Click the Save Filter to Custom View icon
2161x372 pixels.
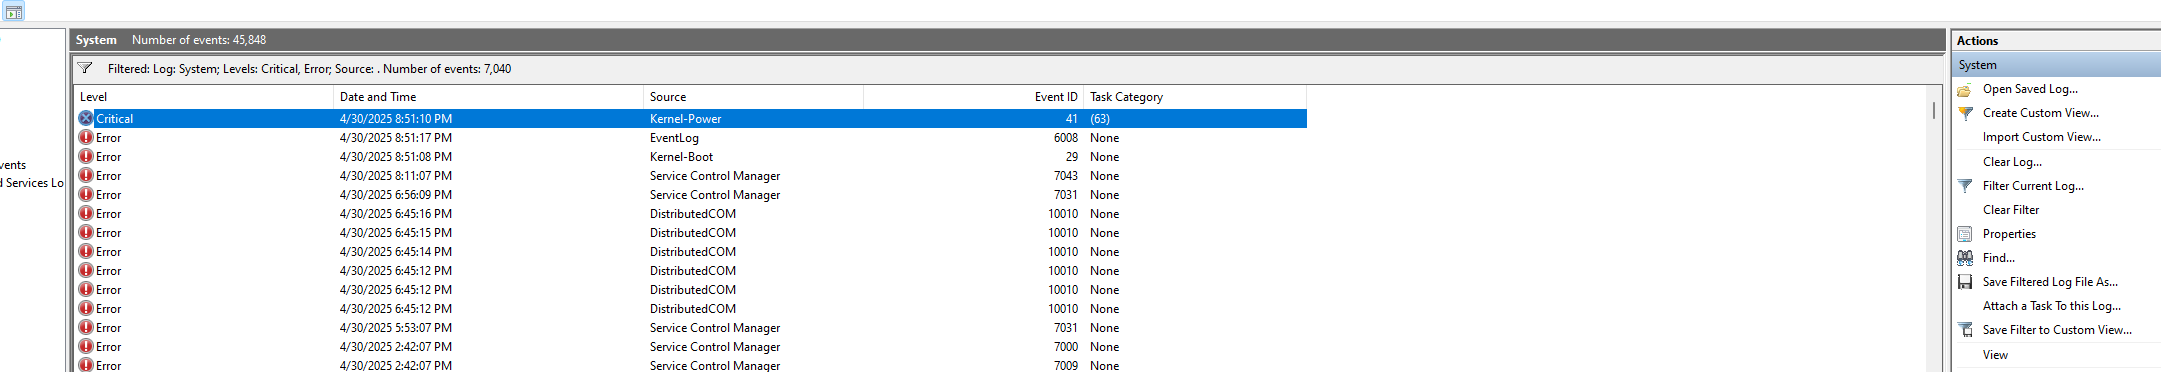[x=1965, y=330]
